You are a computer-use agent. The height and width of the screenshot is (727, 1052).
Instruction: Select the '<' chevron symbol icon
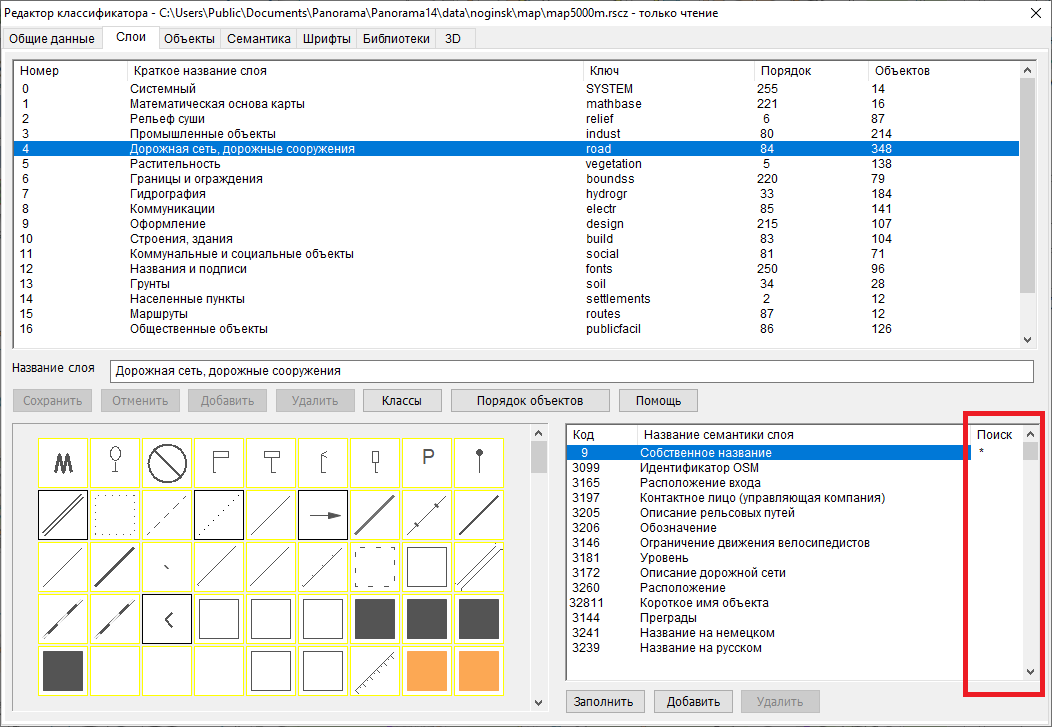168,618
